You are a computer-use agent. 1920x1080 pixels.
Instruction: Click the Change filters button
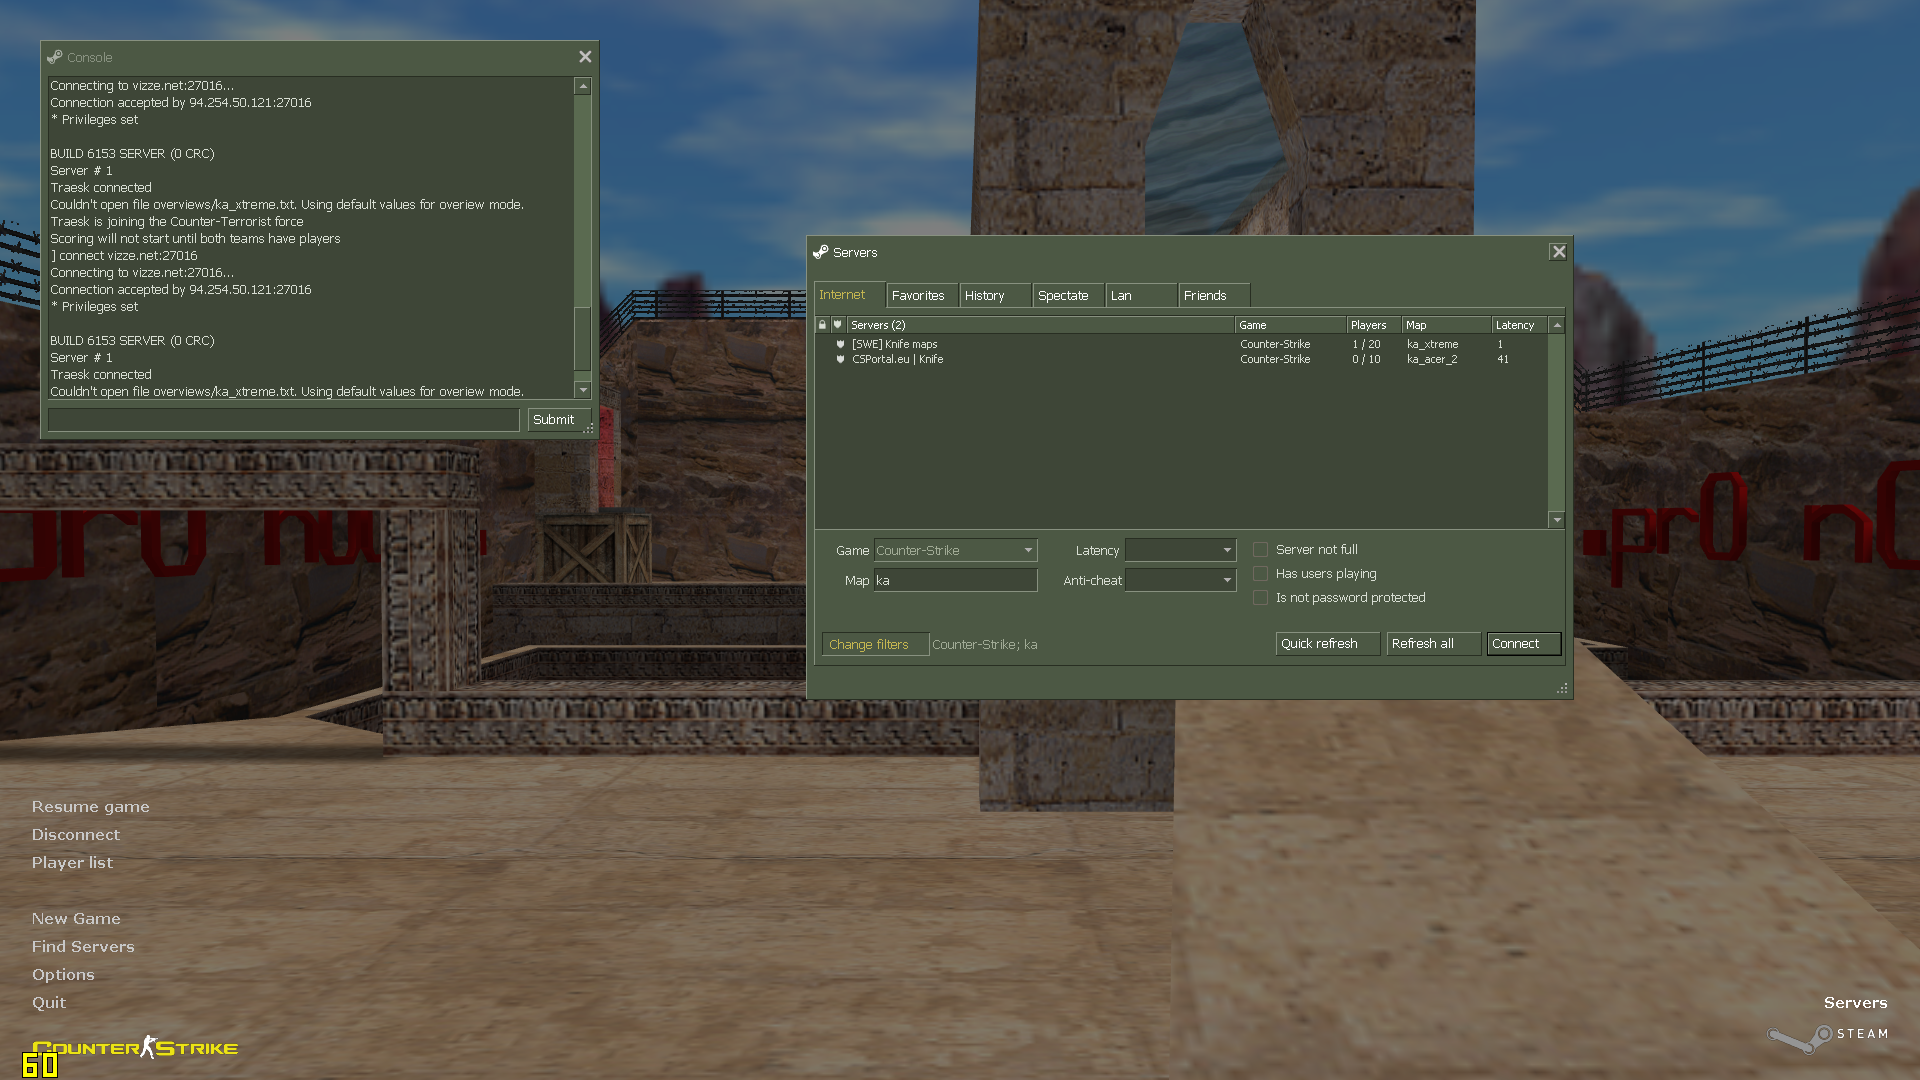875,645
